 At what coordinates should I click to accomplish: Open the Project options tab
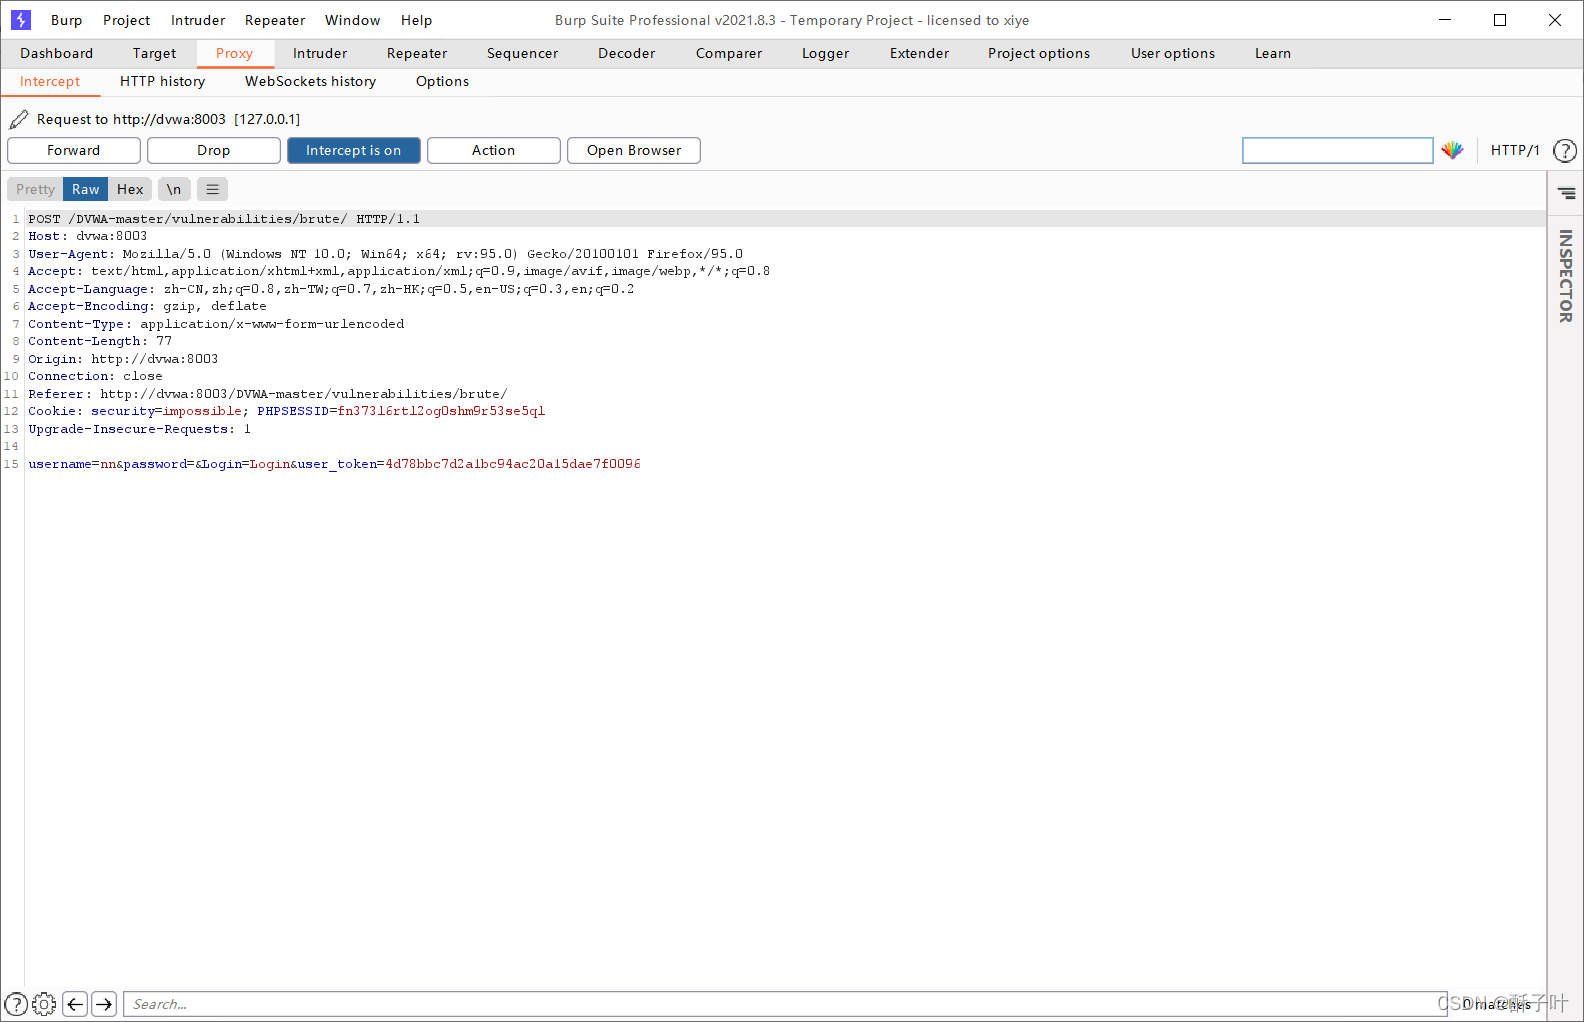(x=1039, y=53)
